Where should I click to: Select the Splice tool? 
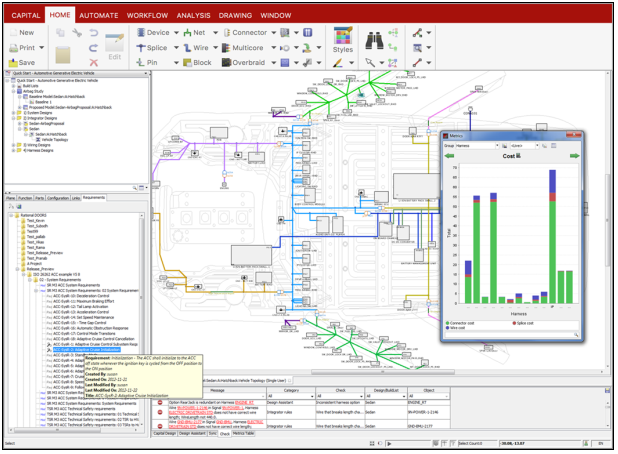click(x=152, y=48)
